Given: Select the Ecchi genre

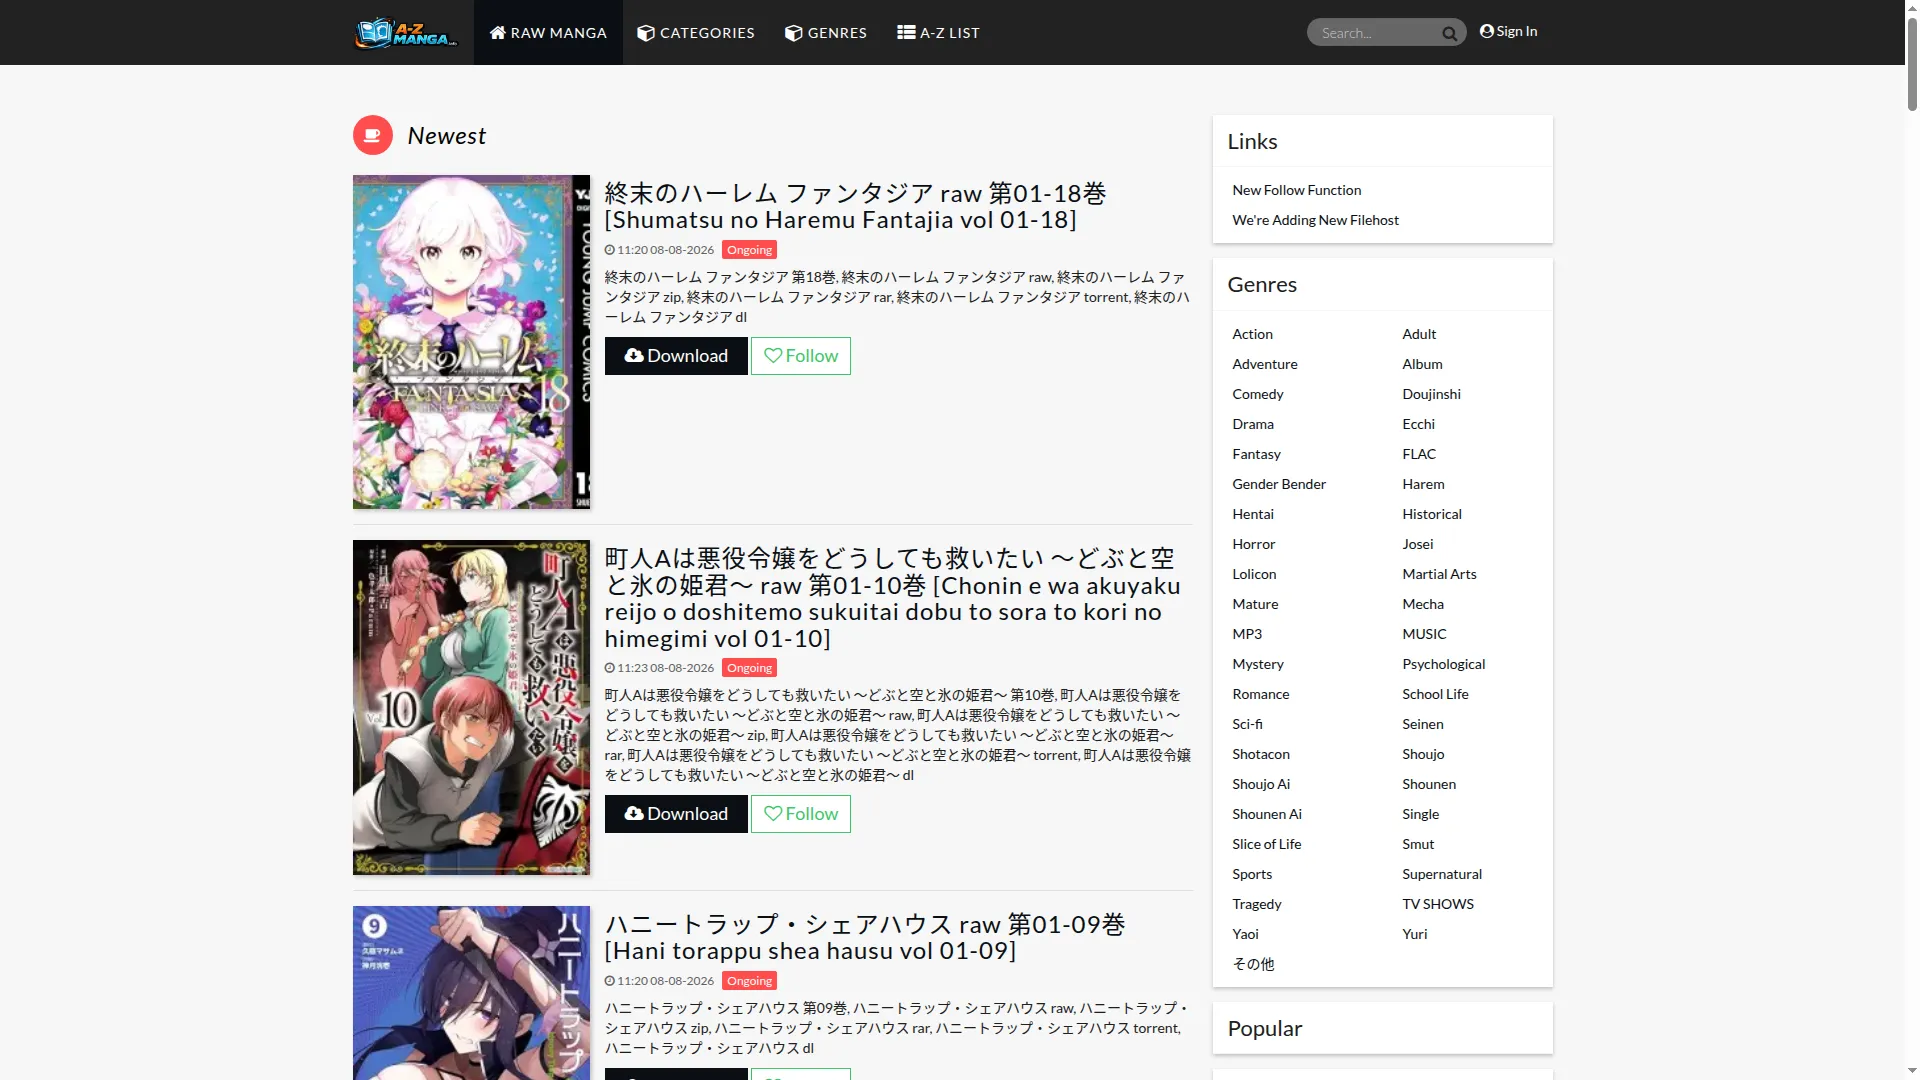Looking at the screenshot, I should click(x=1418, y=424).
